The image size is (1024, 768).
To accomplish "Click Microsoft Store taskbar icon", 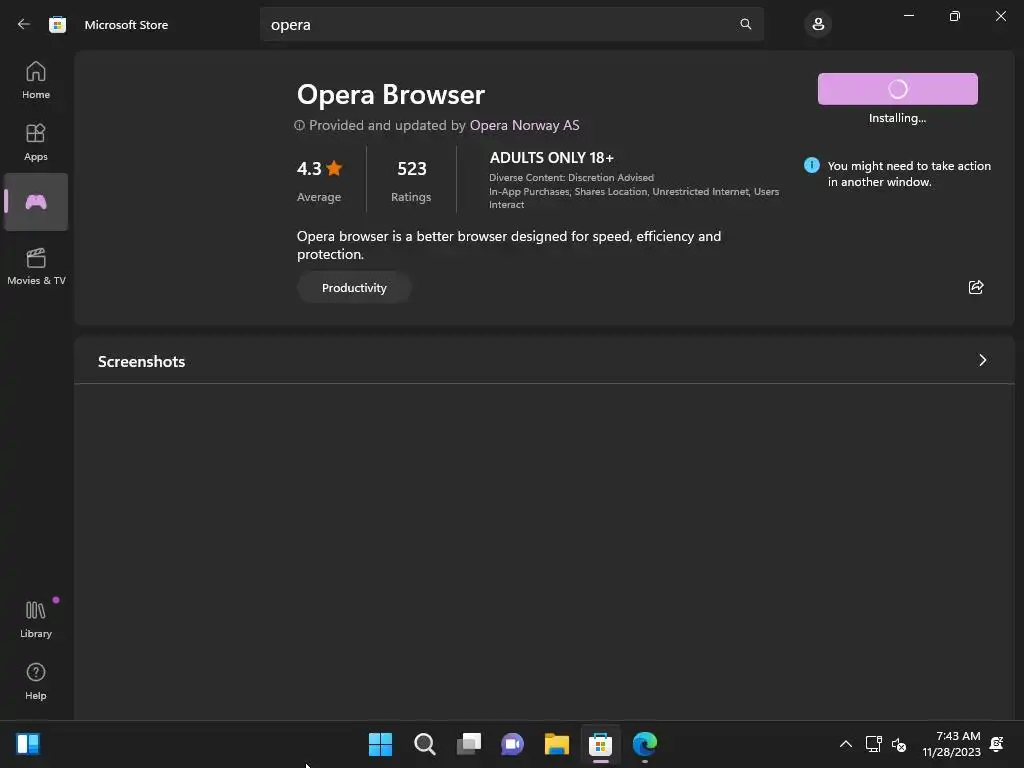I will [x=600, y=744].
